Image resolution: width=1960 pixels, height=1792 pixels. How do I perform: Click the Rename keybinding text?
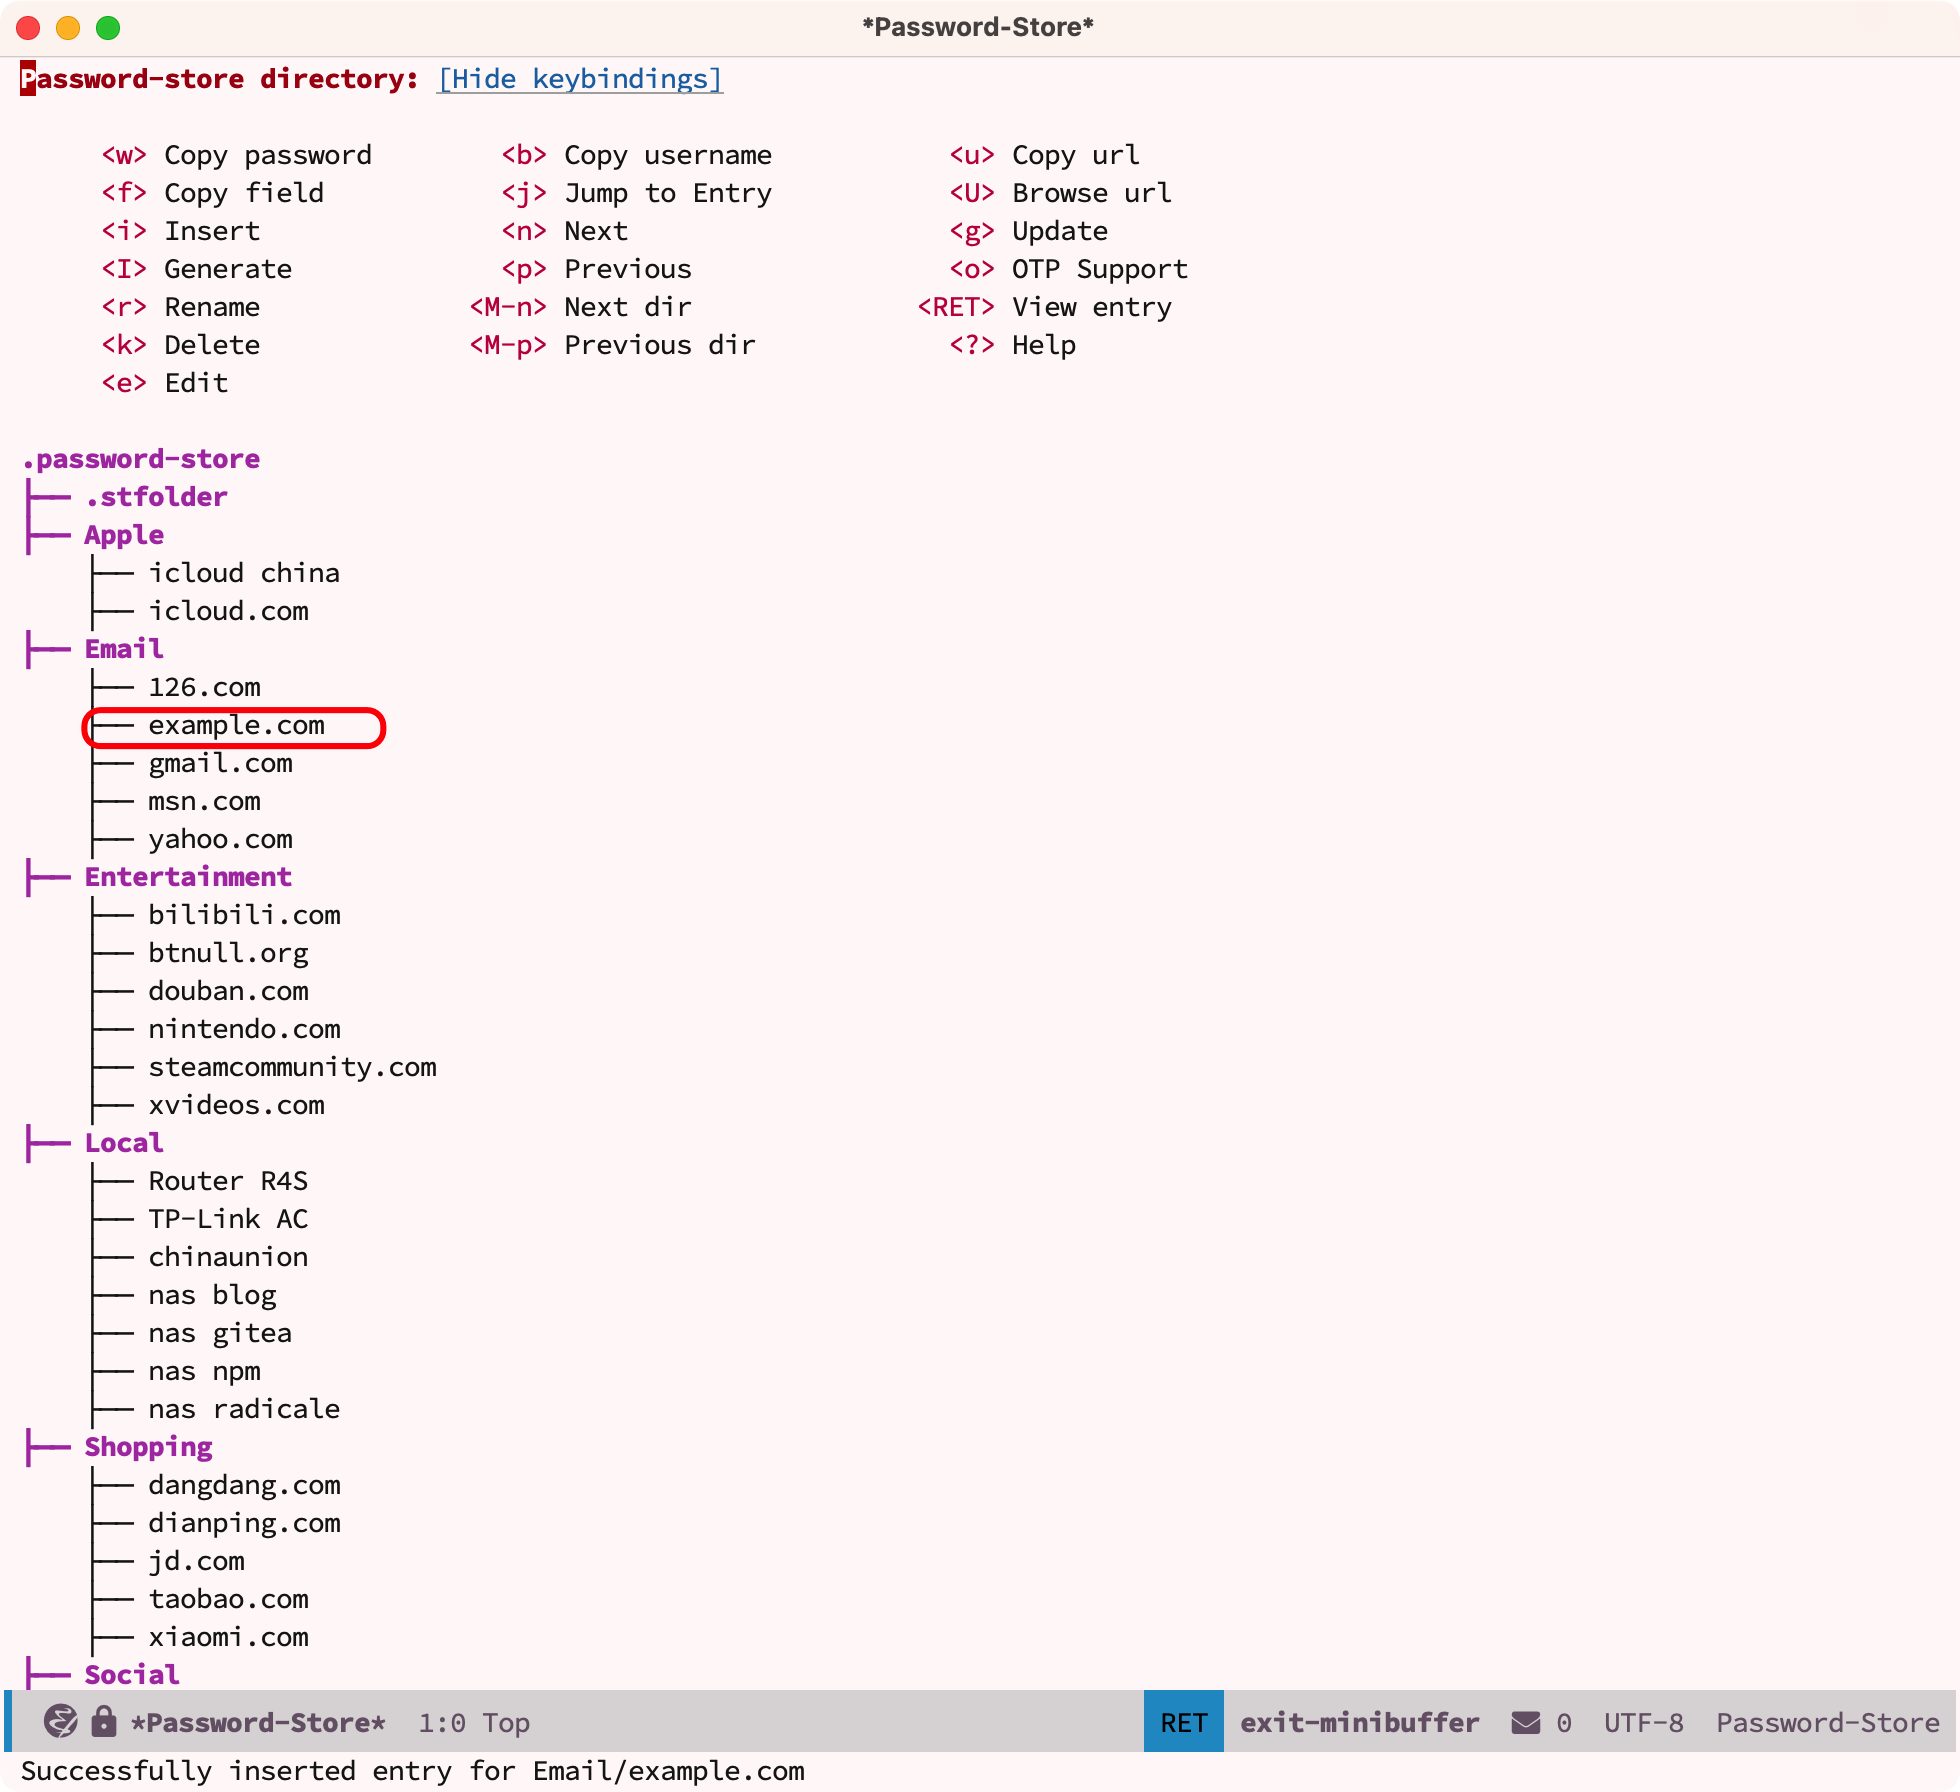click(x=212, y=307)
